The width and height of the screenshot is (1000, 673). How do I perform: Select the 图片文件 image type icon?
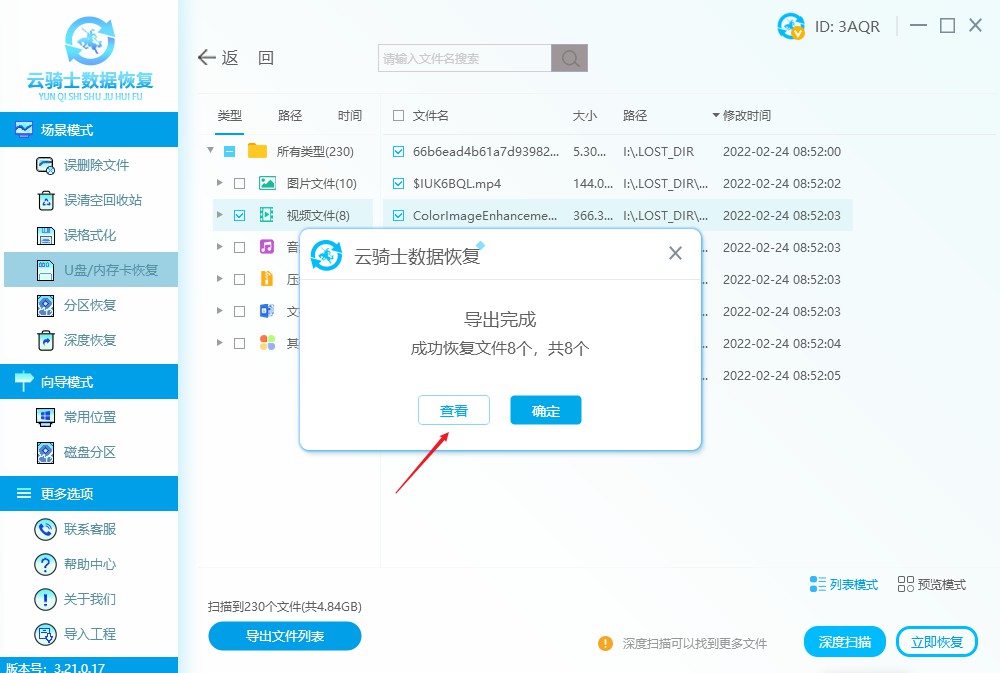(x=267, y=184)
